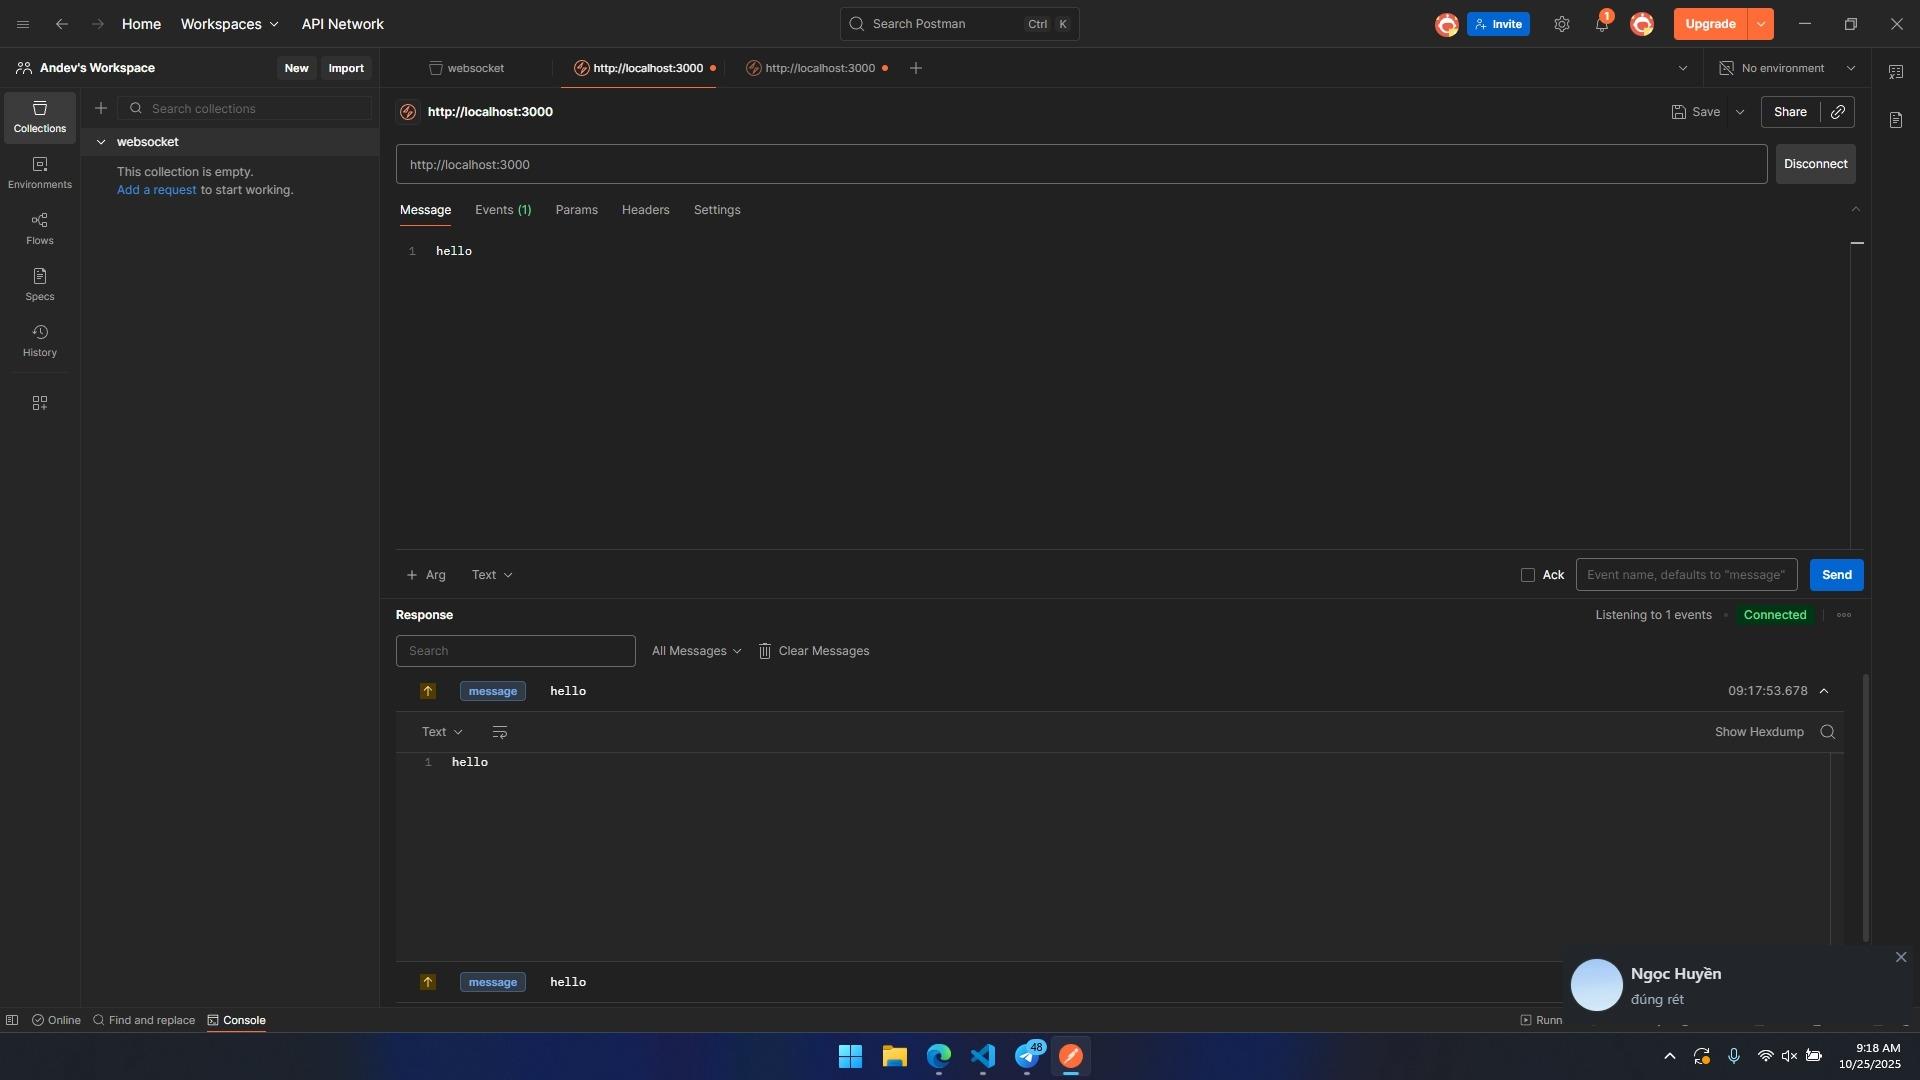The width and height of the screenshot is (1920, 1080).
Task: Click the Add a request link
Action: pos(157,190)
